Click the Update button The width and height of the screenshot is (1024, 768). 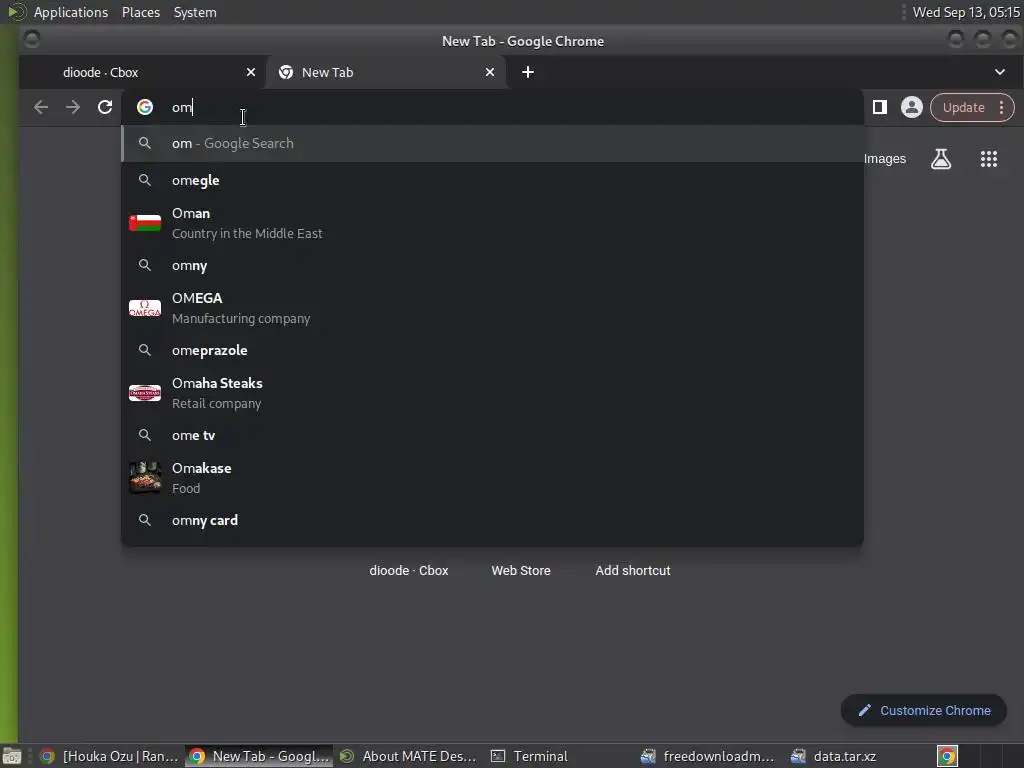(963, 108)
